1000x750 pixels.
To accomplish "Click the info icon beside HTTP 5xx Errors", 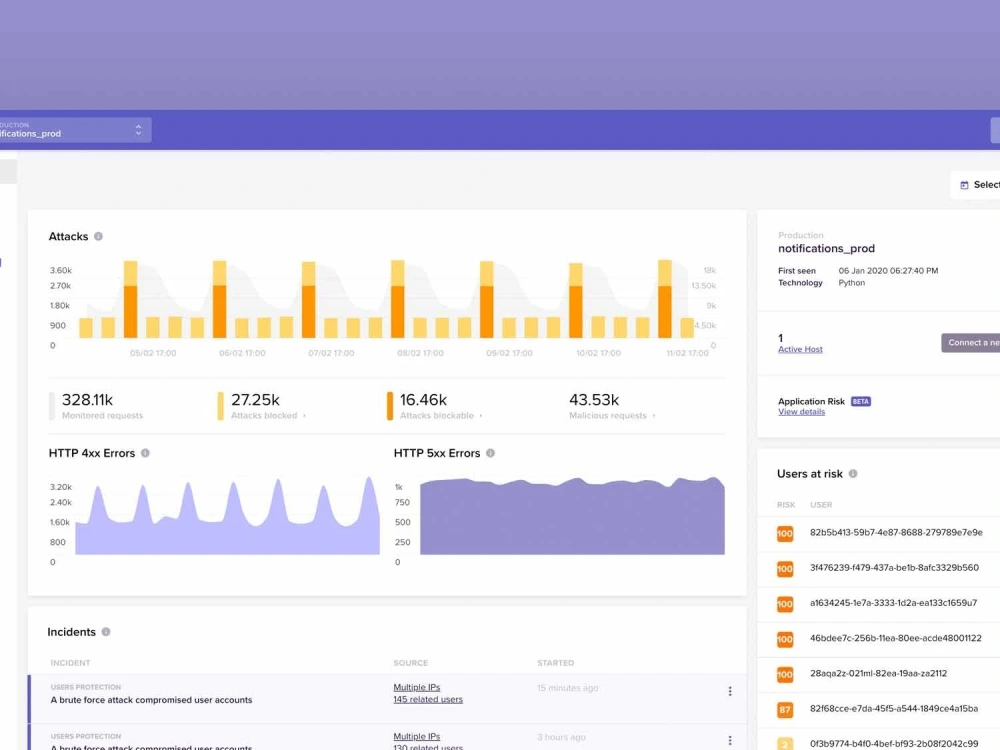I will 490,453.
